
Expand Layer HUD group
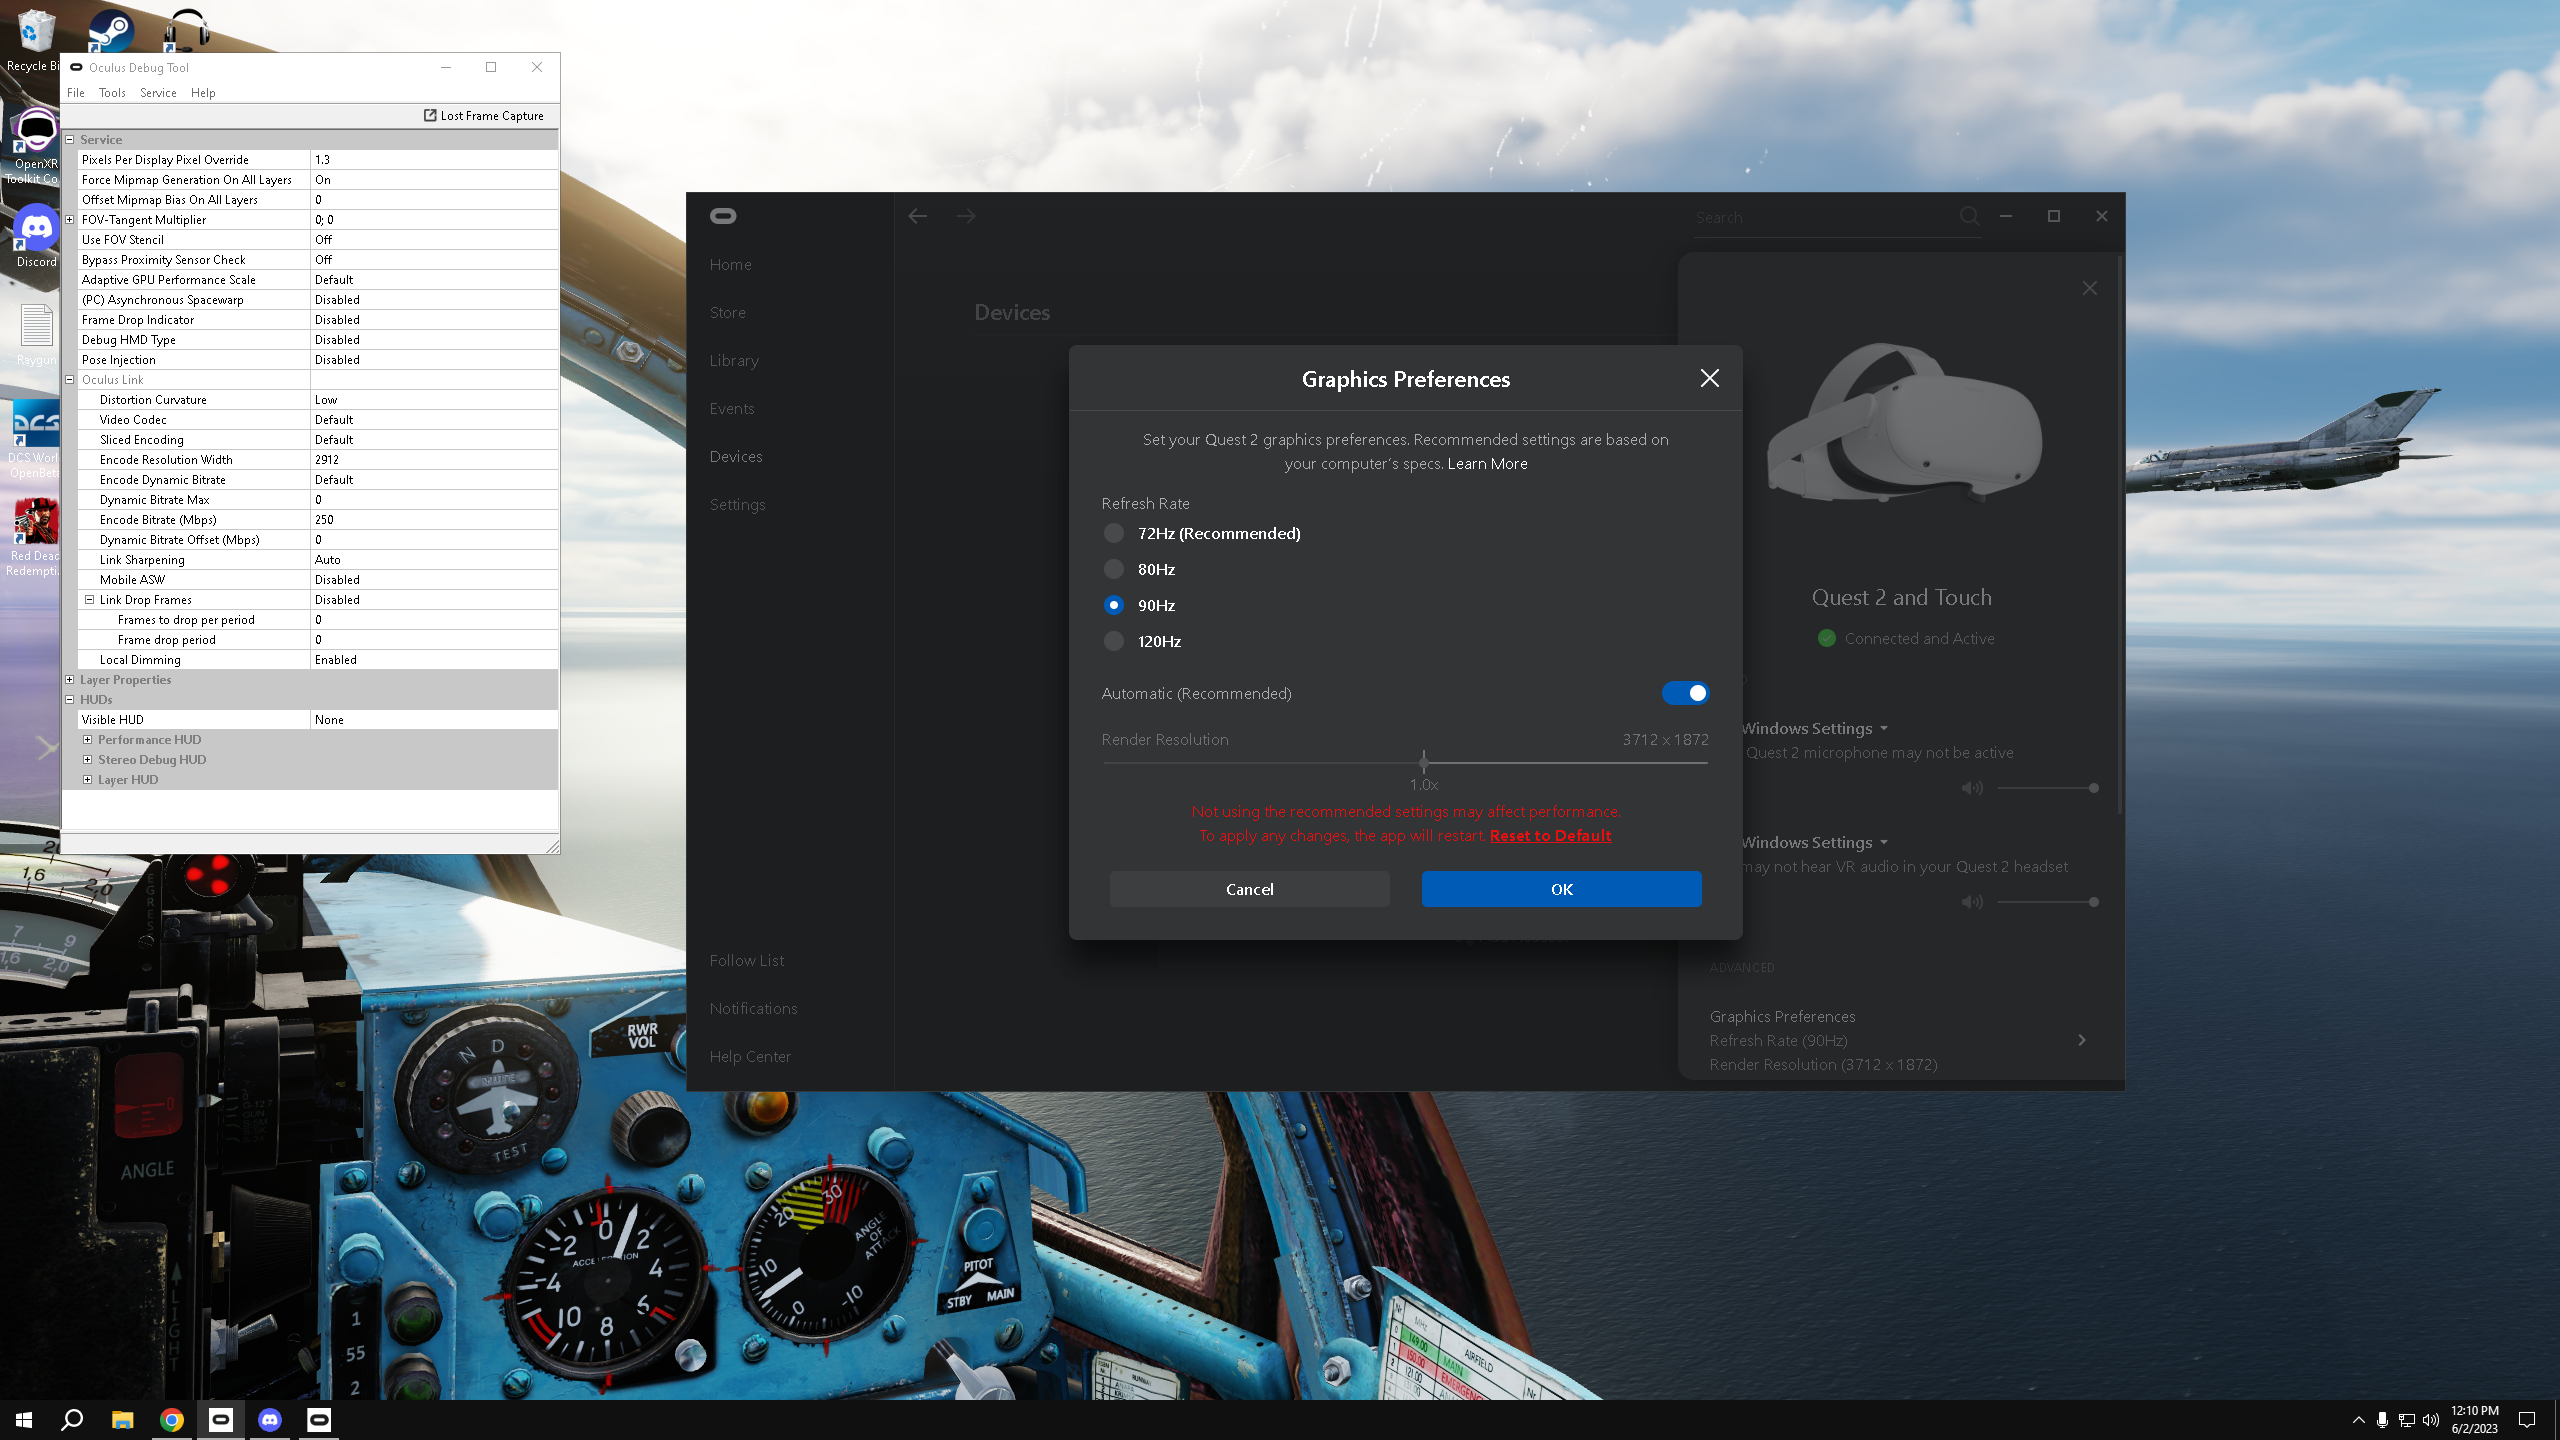(x=88, y=780)
